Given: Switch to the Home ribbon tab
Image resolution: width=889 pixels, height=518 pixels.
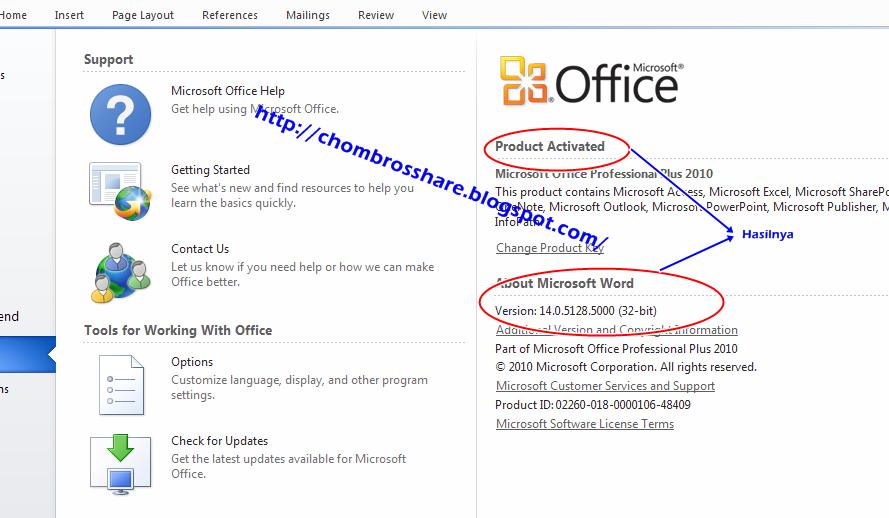Looking at the screenshot, I should 12,15.
